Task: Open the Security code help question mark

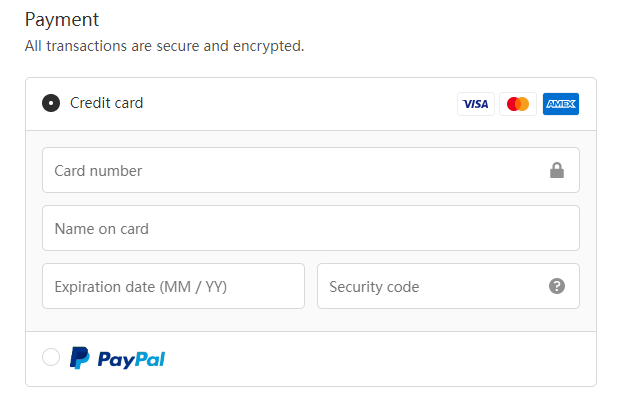Action: (557, 287)
